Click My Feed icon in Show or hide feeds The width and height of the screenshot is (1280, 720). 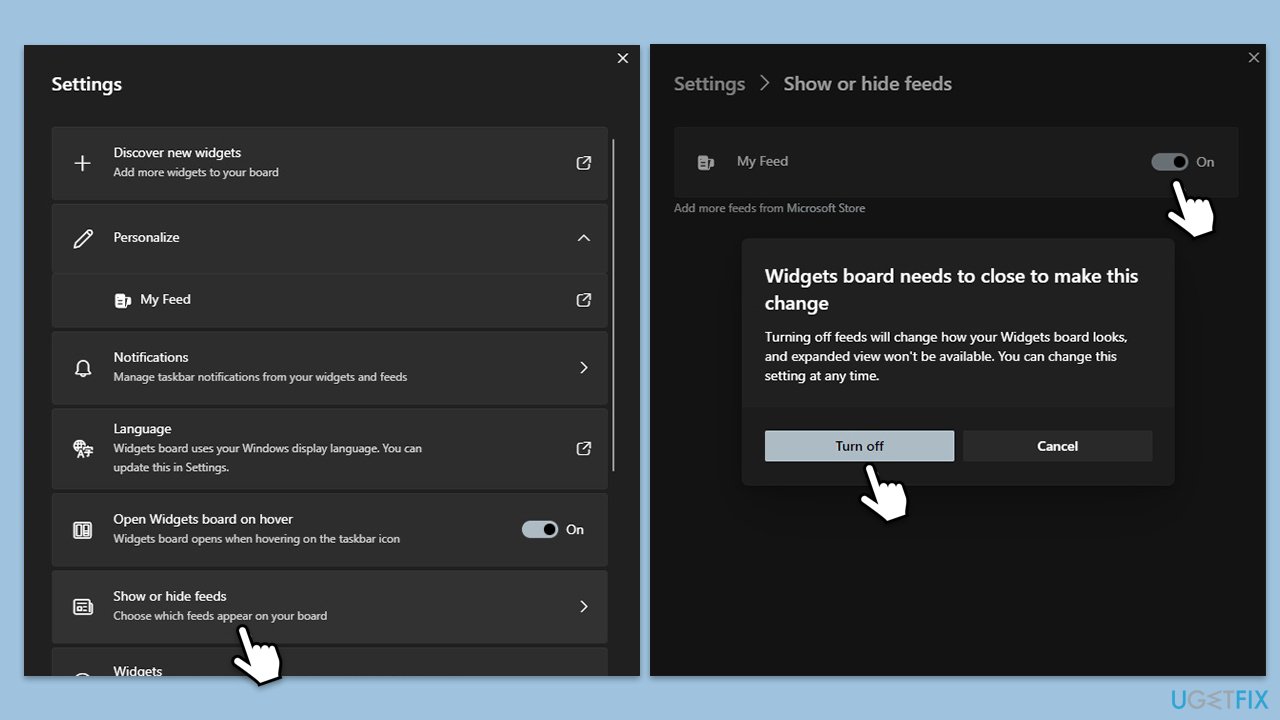point(706,162)
